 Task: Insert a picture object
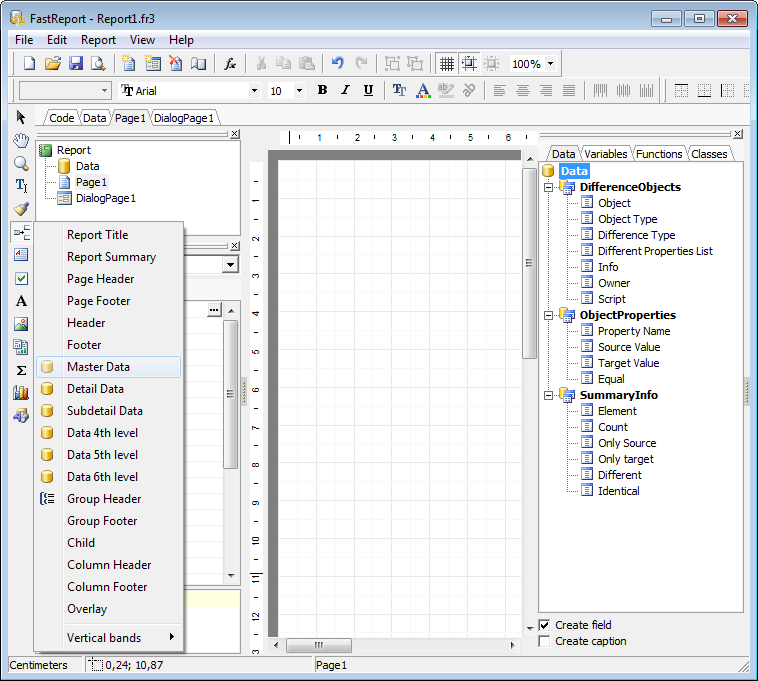(21, 324)
